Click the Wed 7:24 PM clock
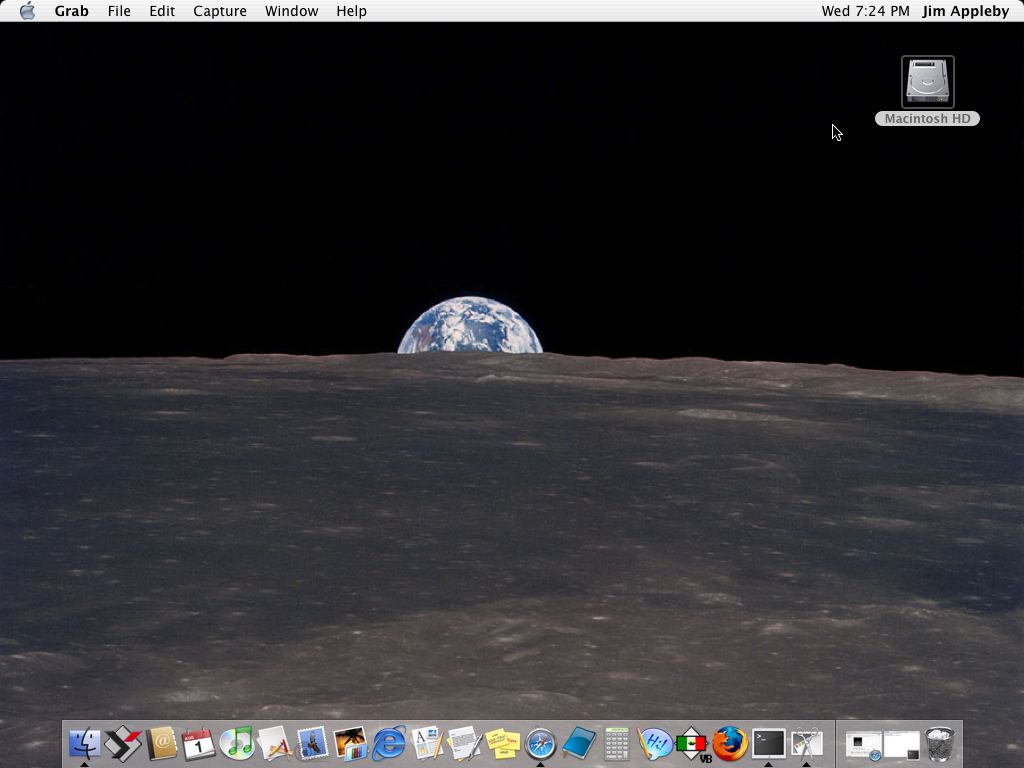1024x768 pixels. 865,11
